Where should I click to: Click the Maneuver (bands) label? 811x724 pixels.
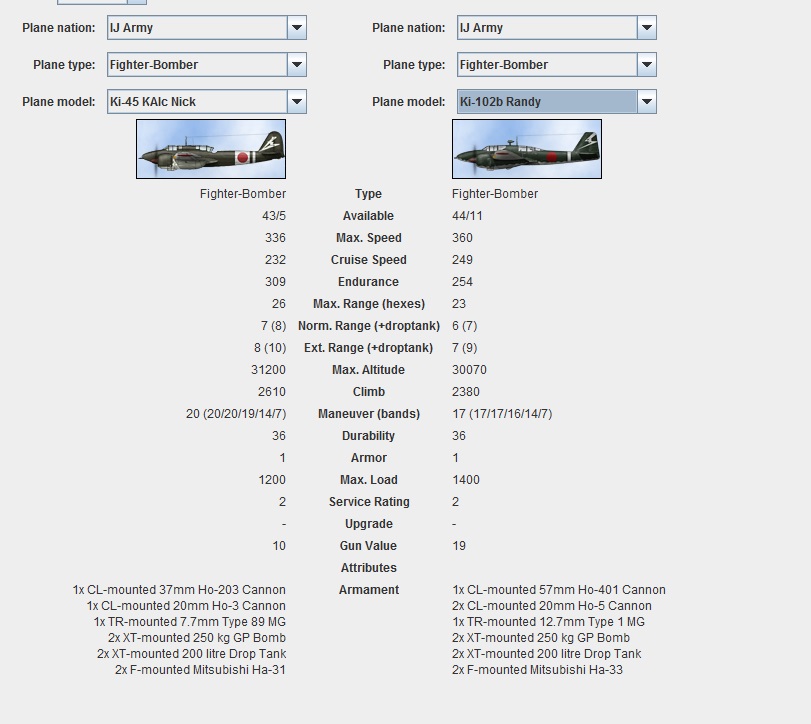coord(369,414)
